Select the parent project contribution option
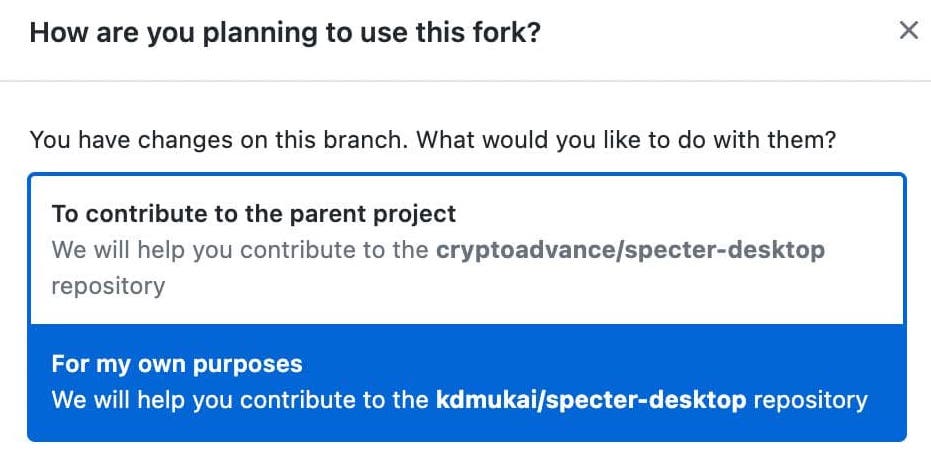Viewport: 931px width, 467px height. click(x=467, y=250)
